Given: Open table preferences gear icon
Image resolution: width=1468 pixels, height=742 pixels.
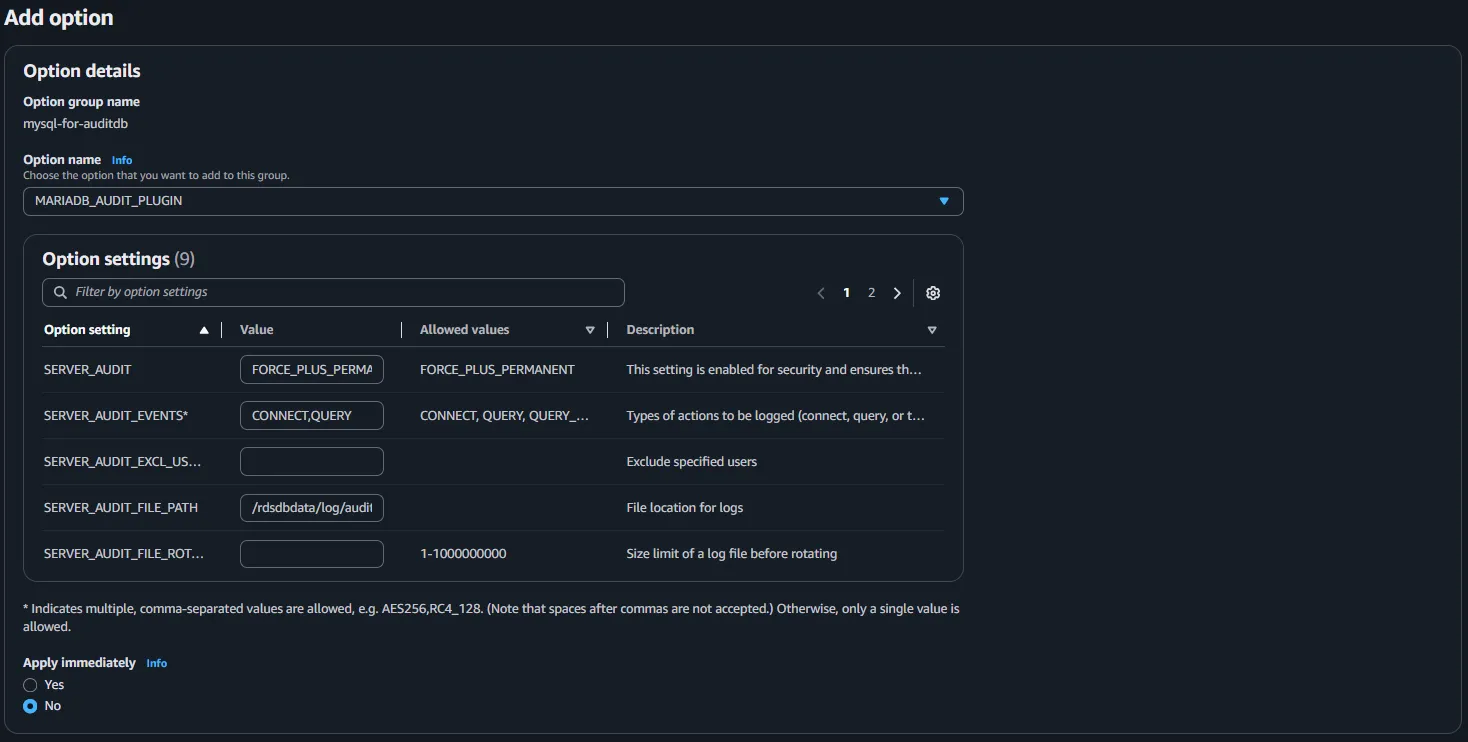Looking at the screenshot, I should [x=933, y=293].
